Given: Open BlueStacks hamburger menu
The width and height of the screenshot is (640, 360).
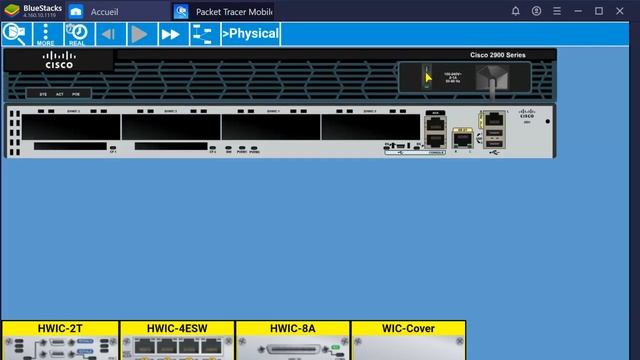Looking at the screenshot, I should 557,11.
